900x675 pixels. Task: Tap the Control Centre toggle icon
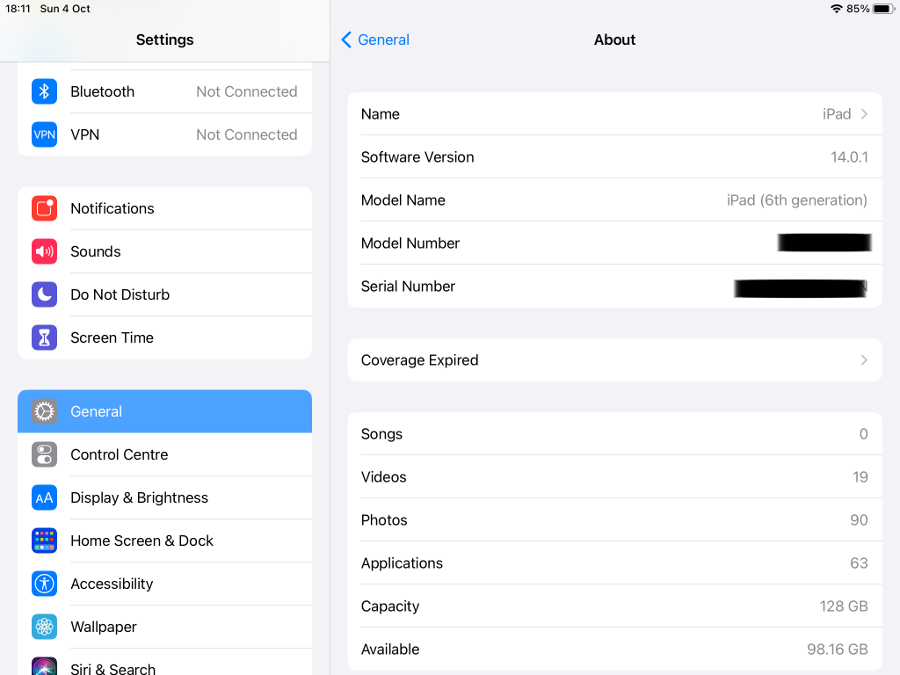pos(44,455)
